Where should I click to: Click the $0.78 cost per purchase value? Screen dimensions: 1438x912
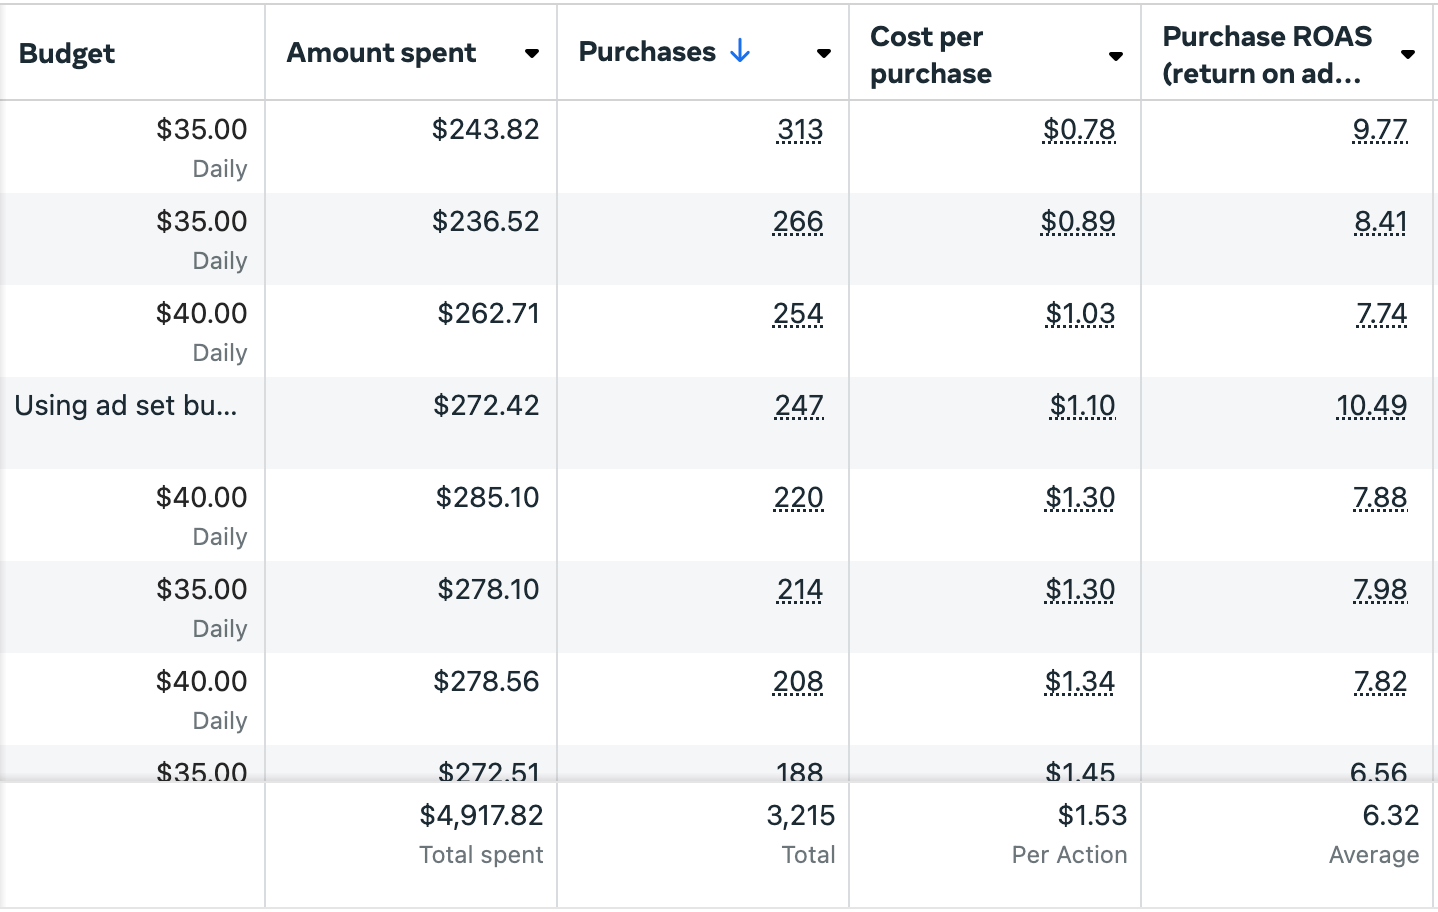(x=1079, y=130)
